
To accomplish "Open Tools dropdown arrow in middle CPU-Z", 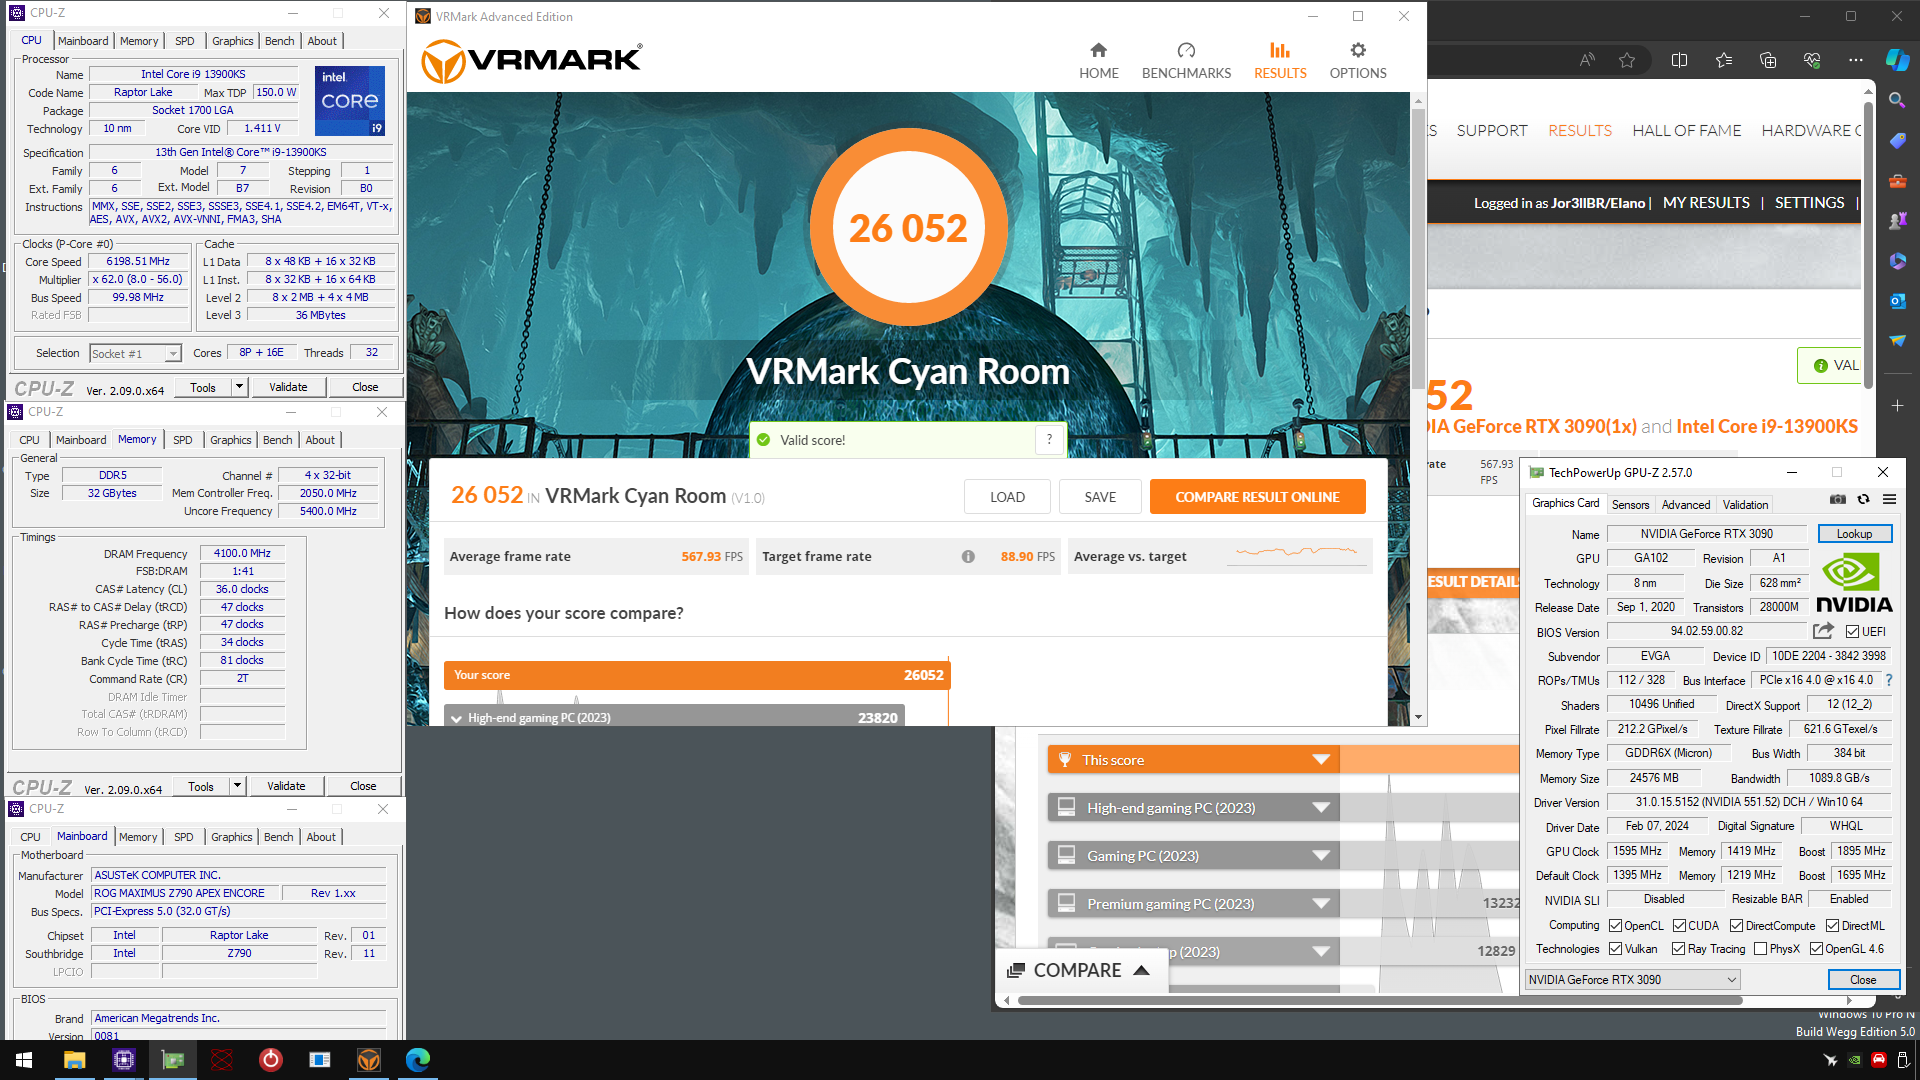I will [237, 786].
